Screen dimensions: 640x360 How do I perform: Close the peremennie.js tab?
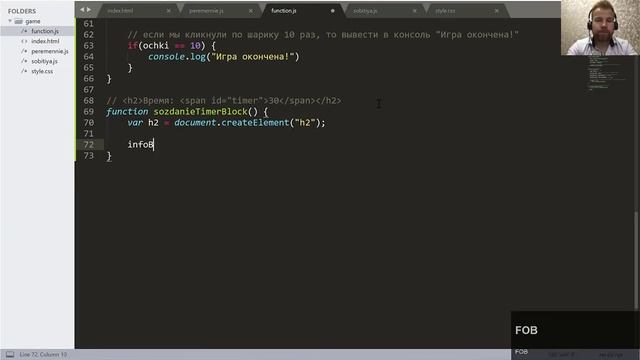click(251, 11)
